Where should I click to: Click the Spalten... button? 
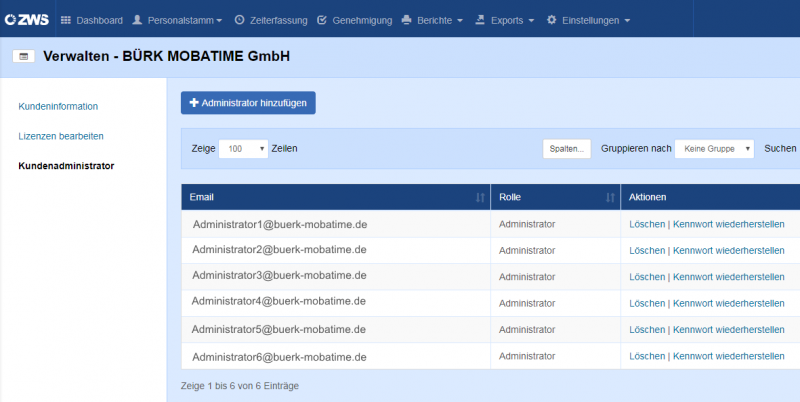pyautogui.click(x=567, y=149)
